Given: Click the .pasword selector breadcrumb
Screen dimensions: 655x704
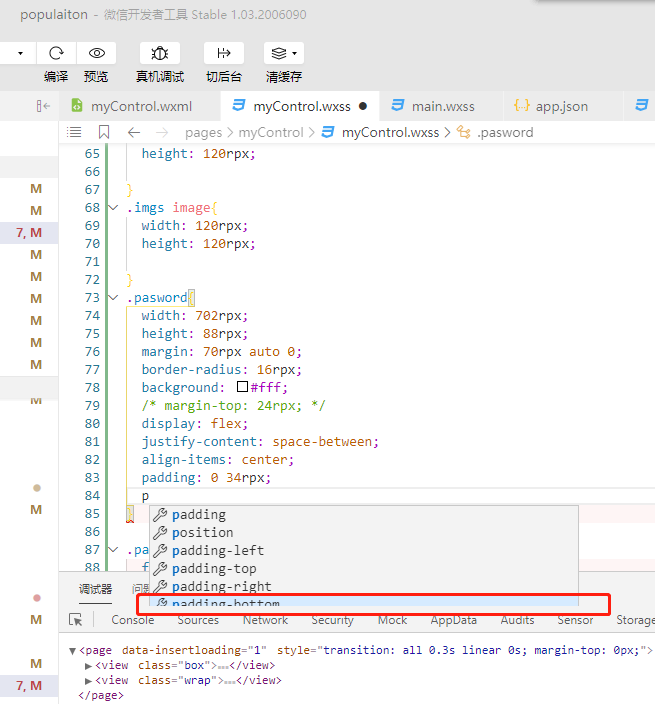Looking at the screenshot, I should pos(505,133).
